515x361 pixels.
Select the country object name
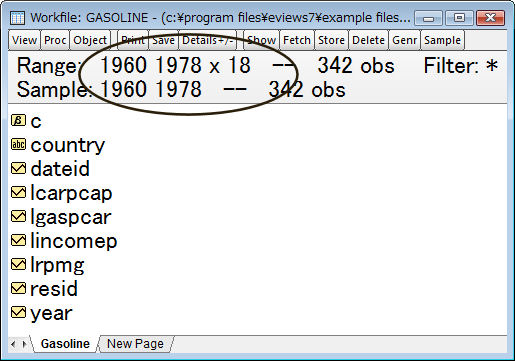(68, 146)
